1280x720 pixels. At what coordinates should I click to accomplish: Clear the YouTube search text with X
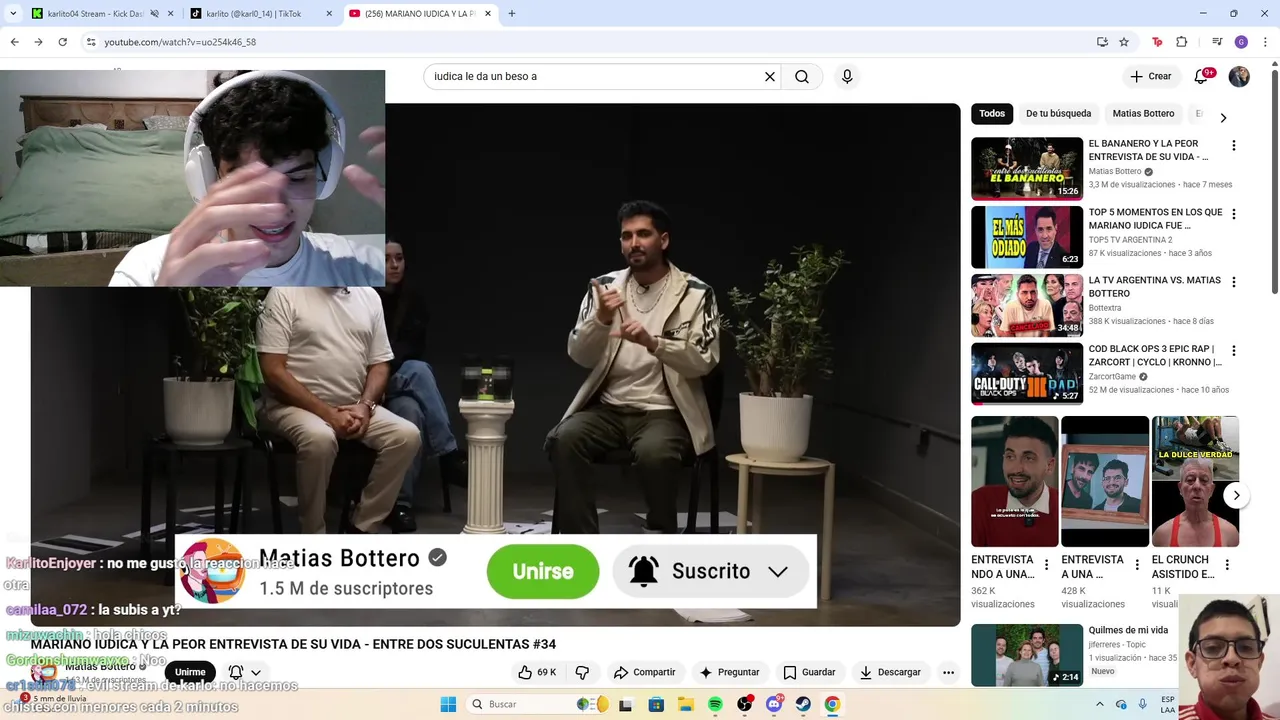770,76
